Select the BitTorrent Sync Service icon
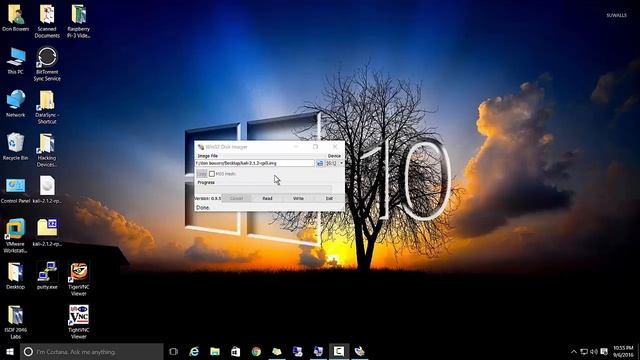This screenshot has height=360, width=640. [x=47, y=64]
